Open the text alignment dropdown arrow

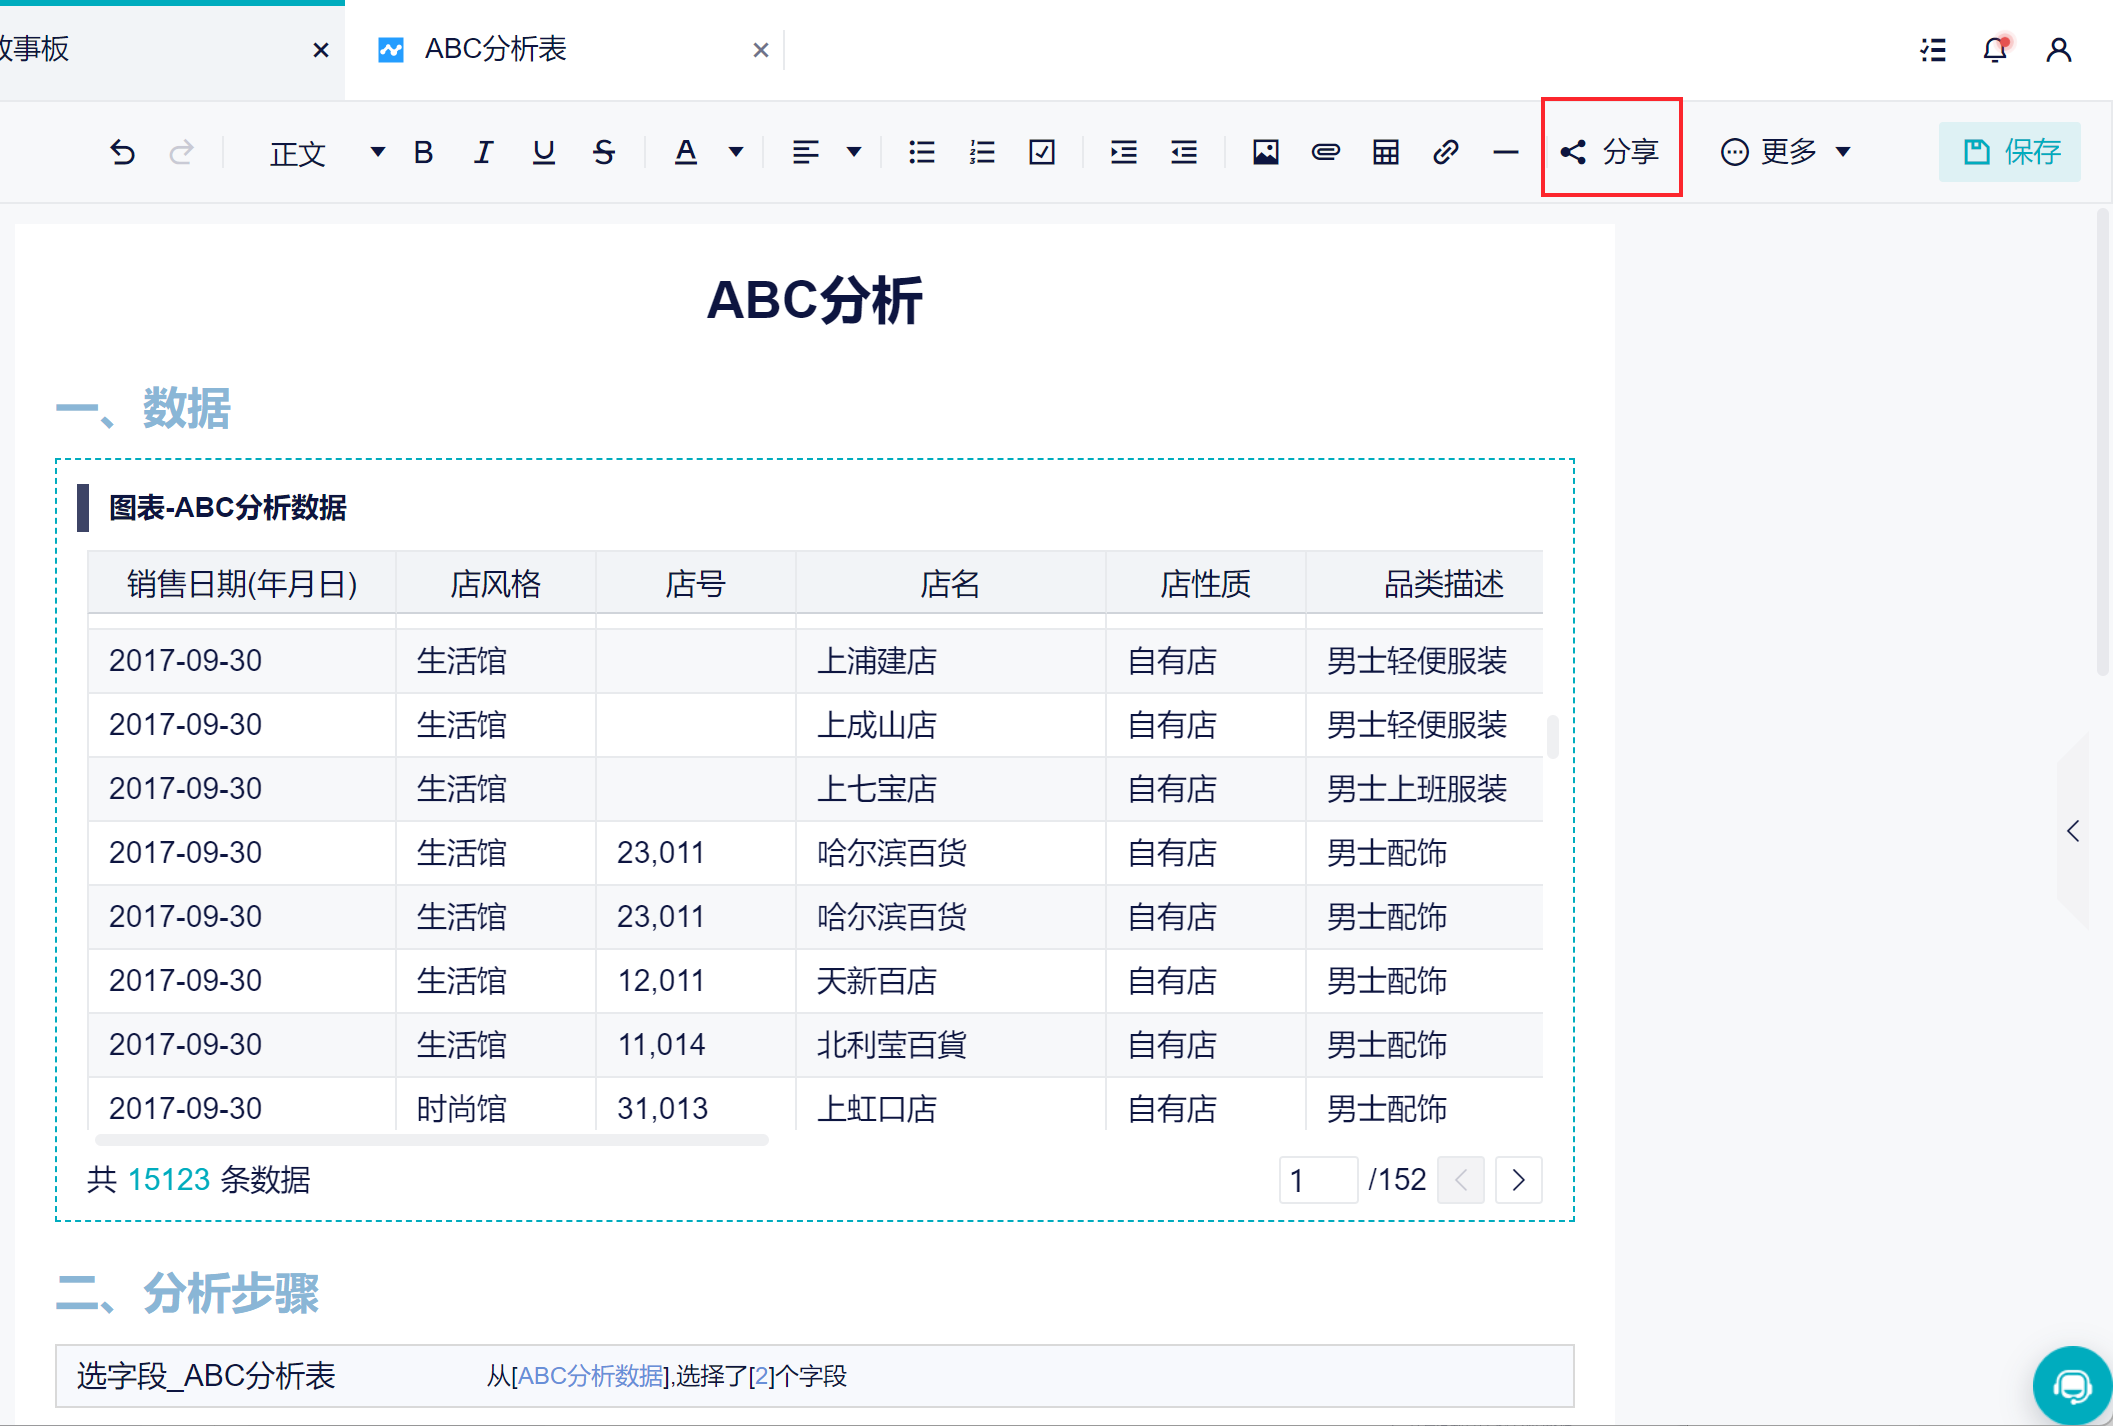point(853,152)
